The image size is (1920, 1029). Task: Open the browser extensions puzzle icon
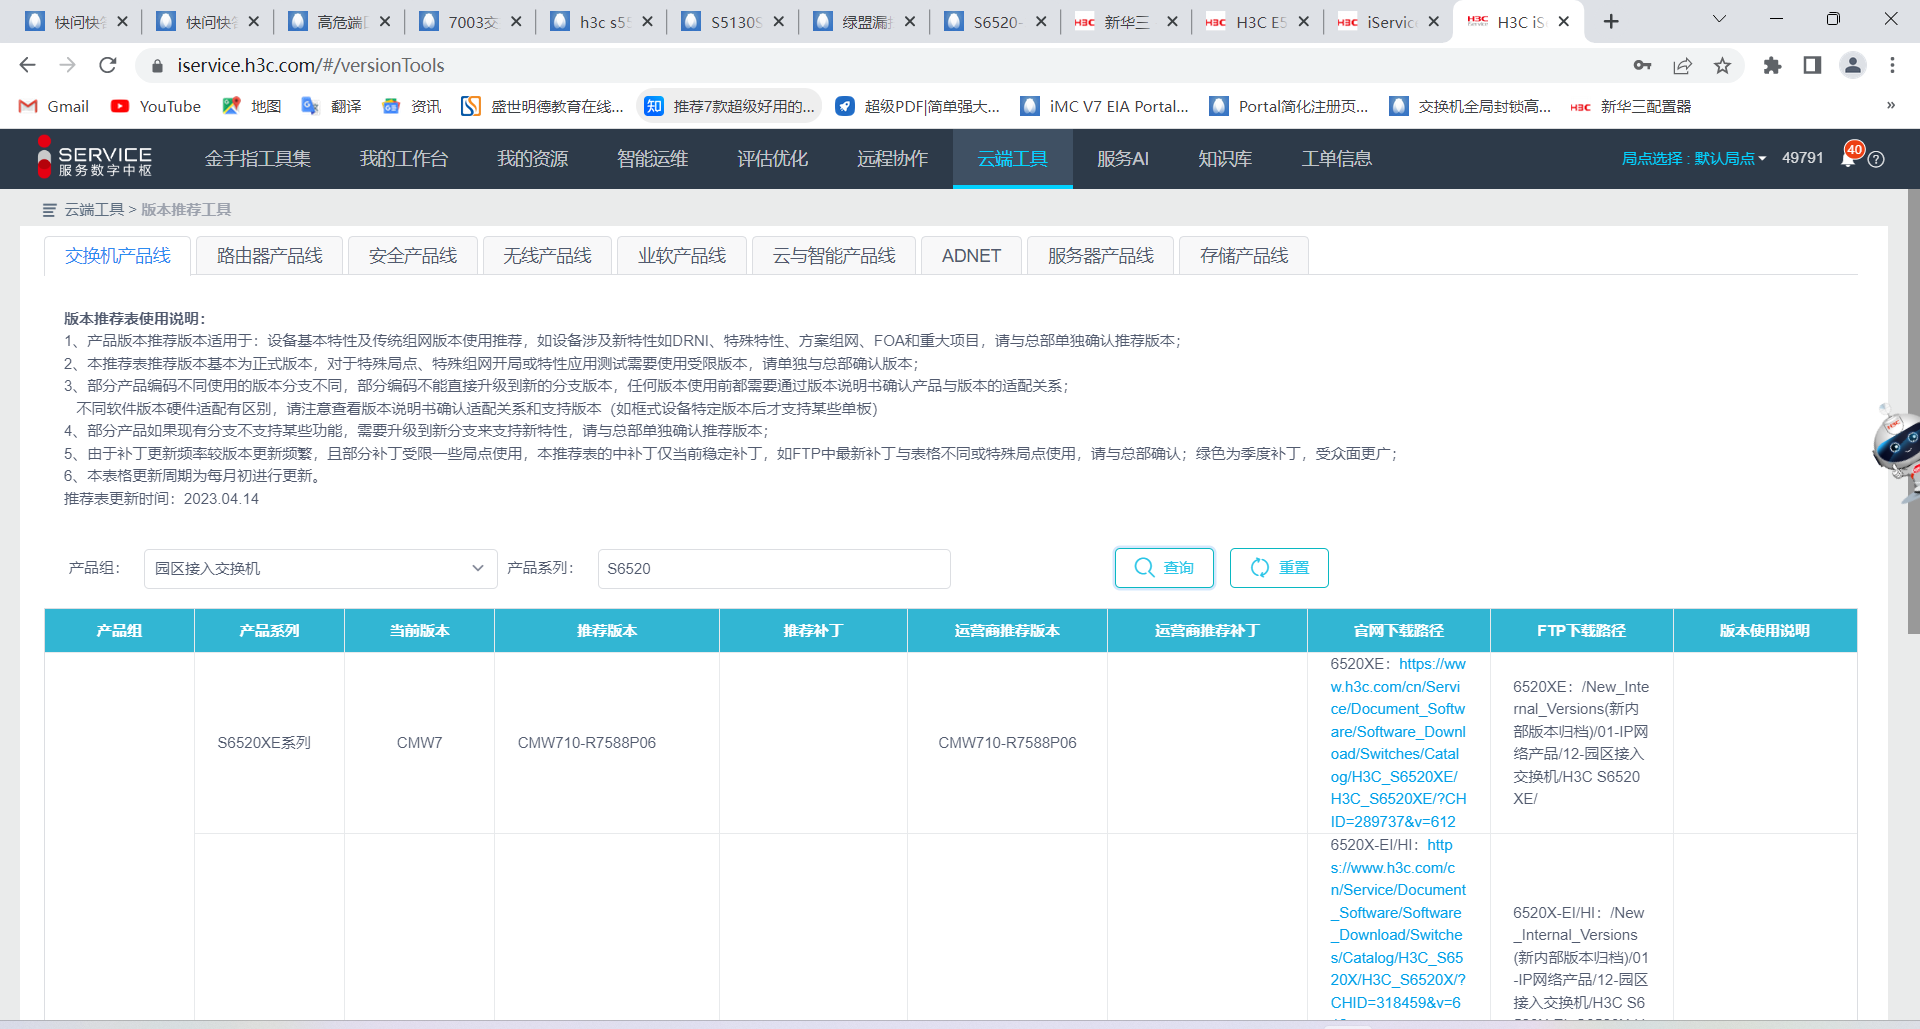1772,66
